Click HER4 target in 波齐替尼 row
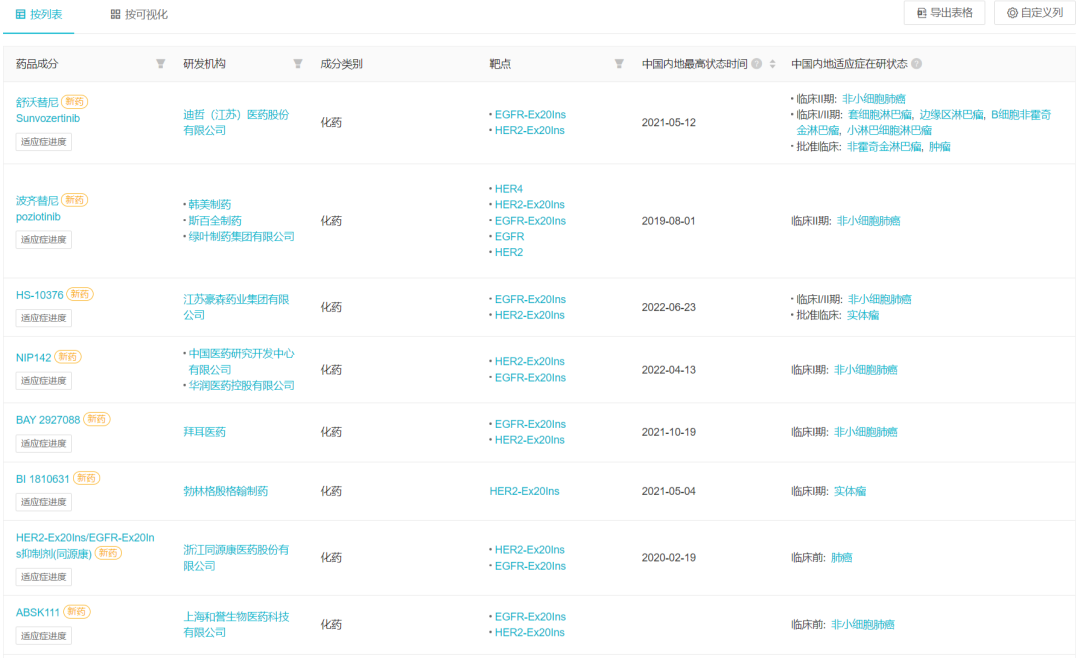 point(508,189)
